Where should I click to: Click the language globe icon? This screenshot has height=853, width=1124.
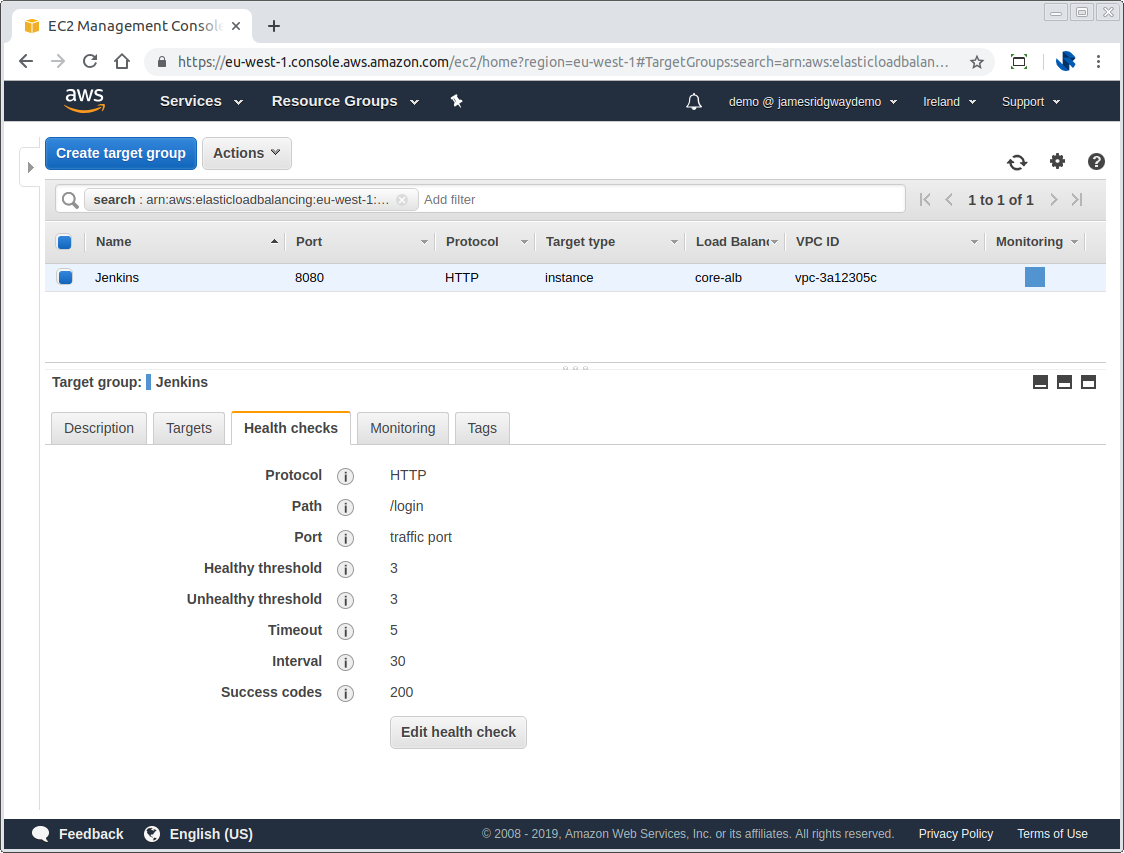point(152,834)
